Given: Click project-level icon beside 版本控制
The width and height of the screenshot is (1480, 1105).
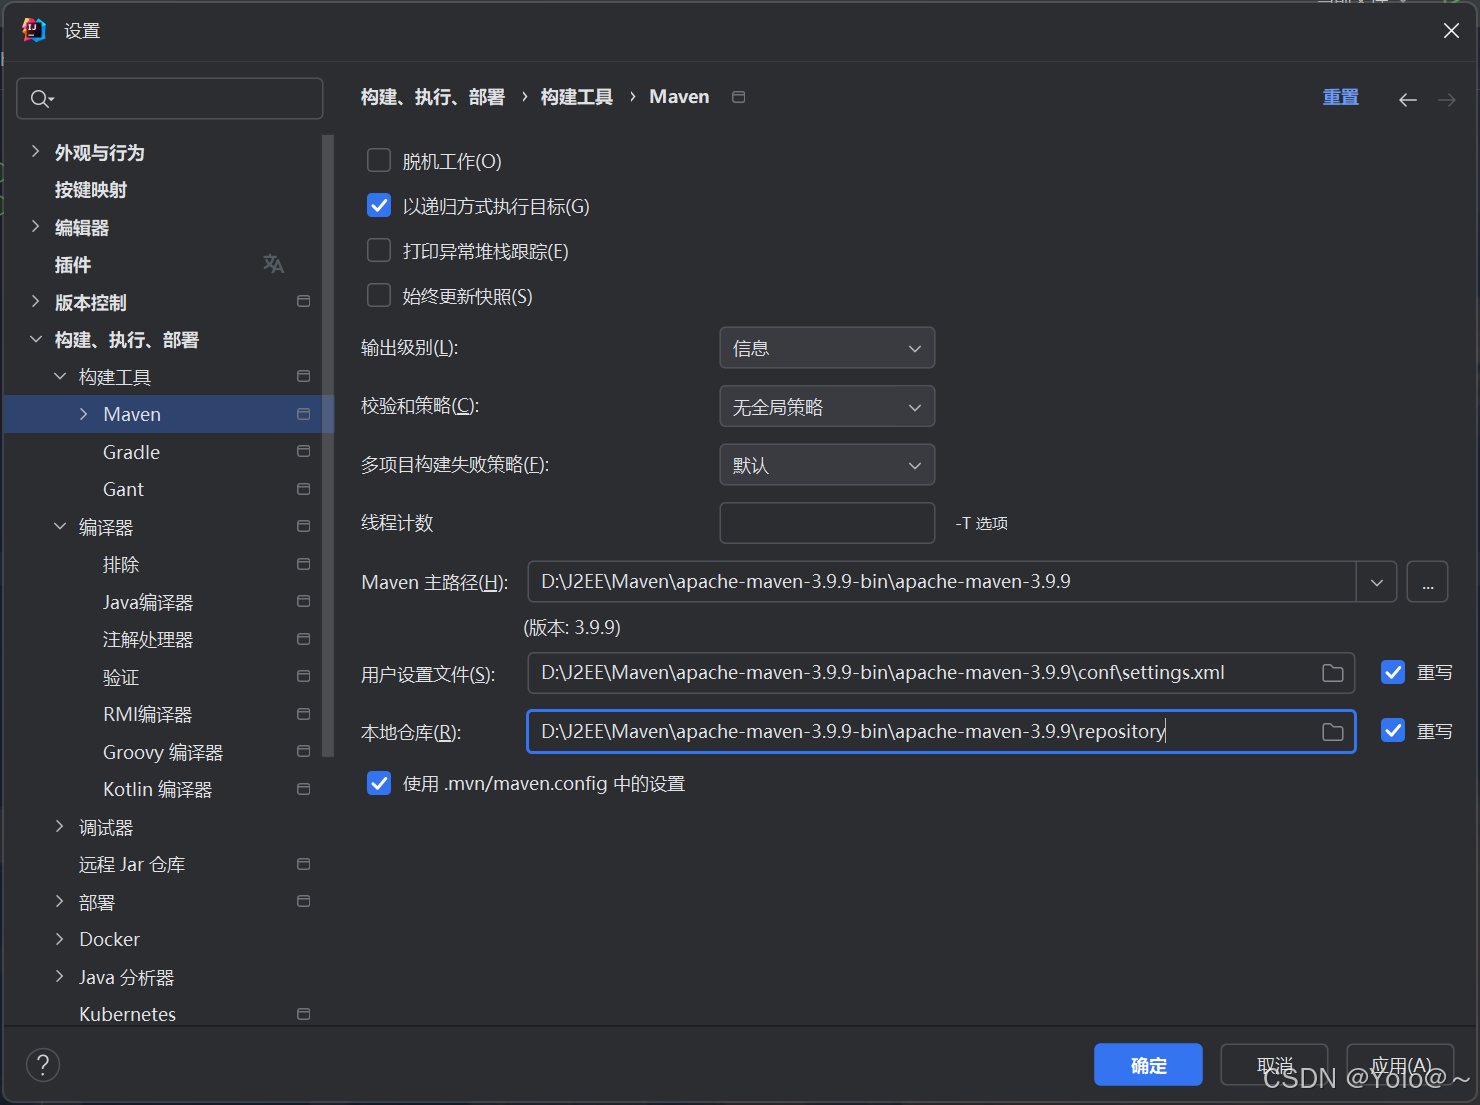Looking at the screenshot, I should pos(304,301).
